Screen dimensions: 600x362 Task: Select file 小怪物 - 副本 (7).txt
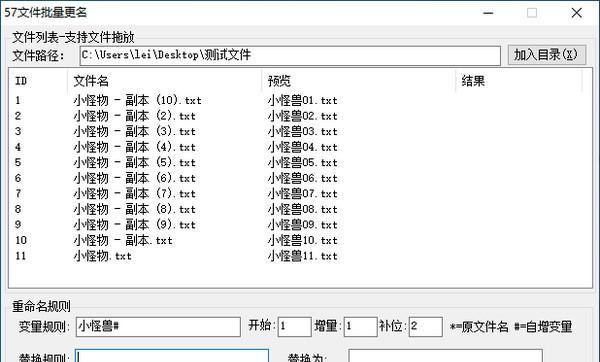coord(134,194)
